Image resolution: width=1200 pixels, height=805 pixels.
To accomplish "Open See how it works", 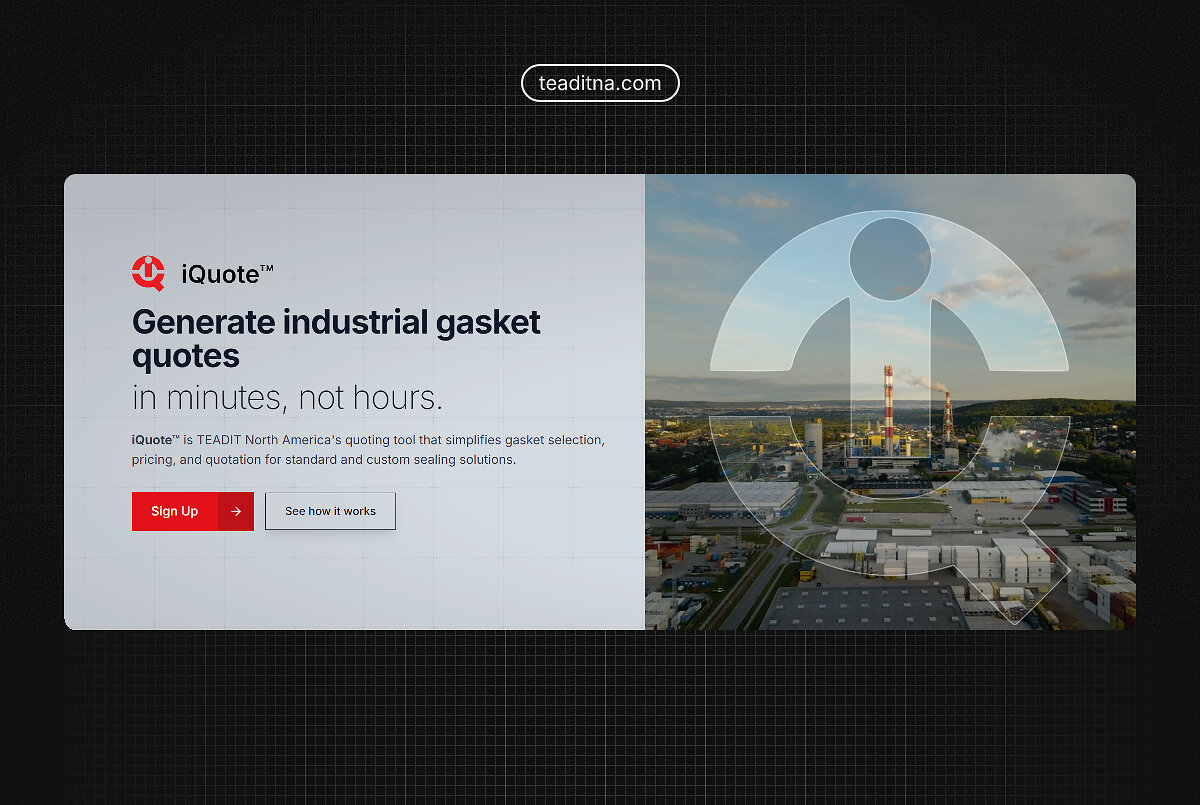I will [x=330, y=511].
